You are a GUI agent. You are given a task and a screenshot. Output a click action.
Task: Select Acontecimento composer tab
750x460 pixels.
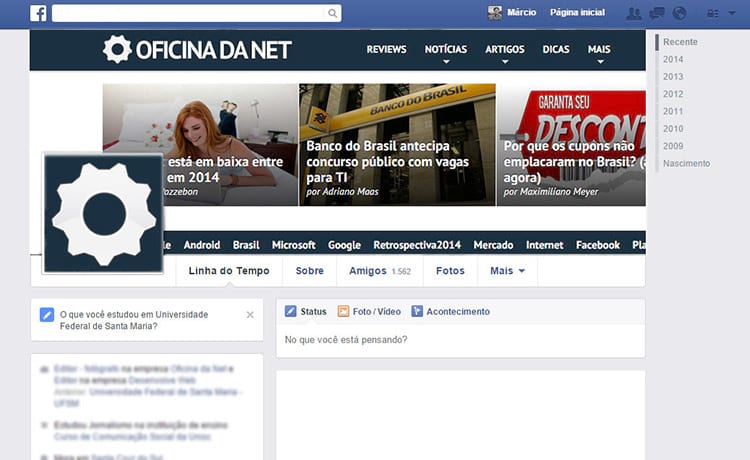(x=451, y=311)
